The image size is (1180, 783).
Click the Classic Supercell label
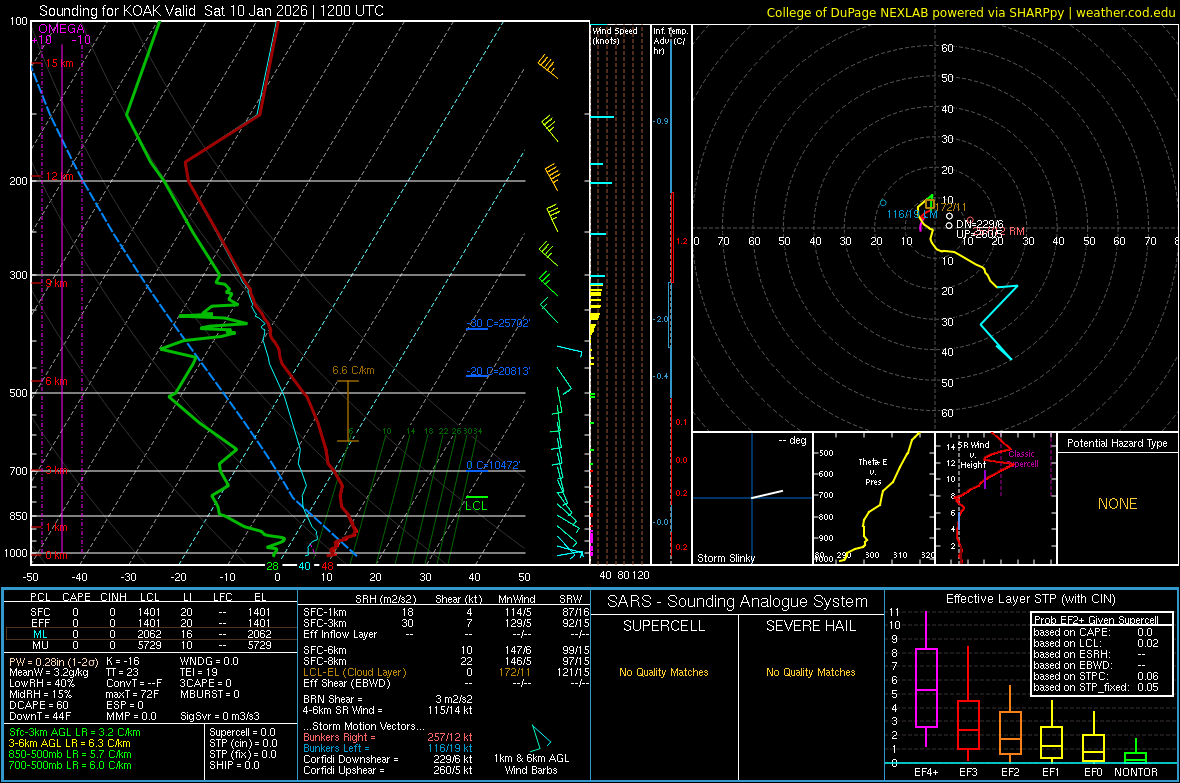click(1021, 459)
